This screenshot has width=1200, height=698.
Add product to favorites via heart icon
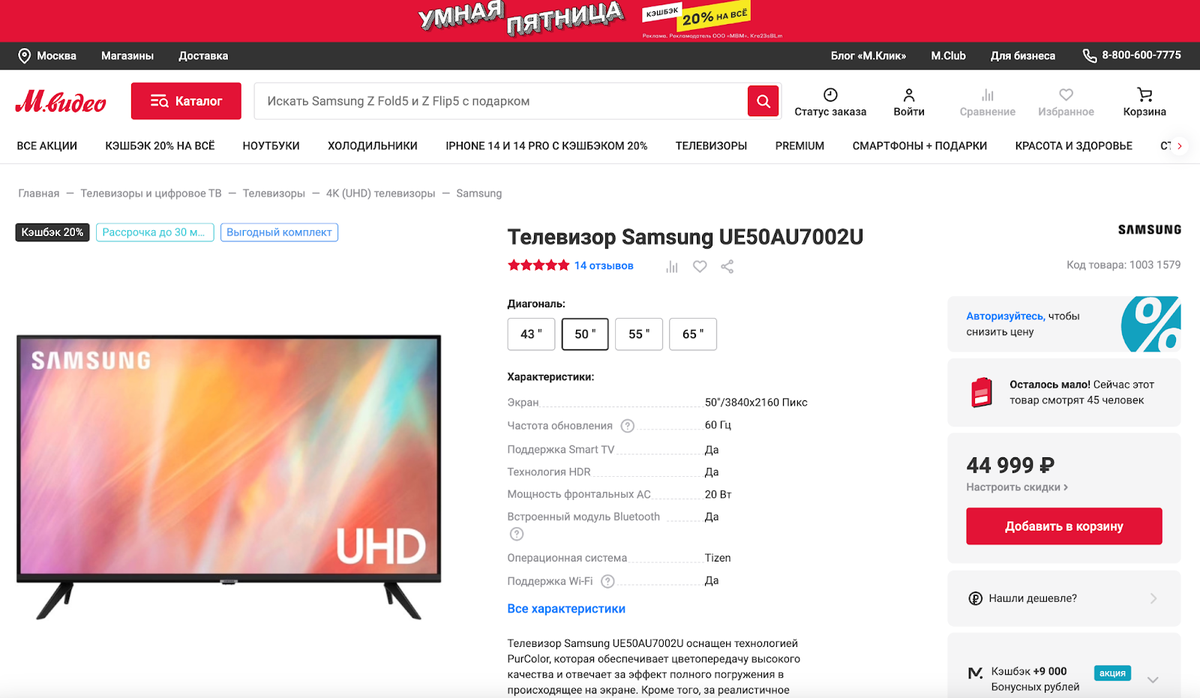click(x=700, y=266)
